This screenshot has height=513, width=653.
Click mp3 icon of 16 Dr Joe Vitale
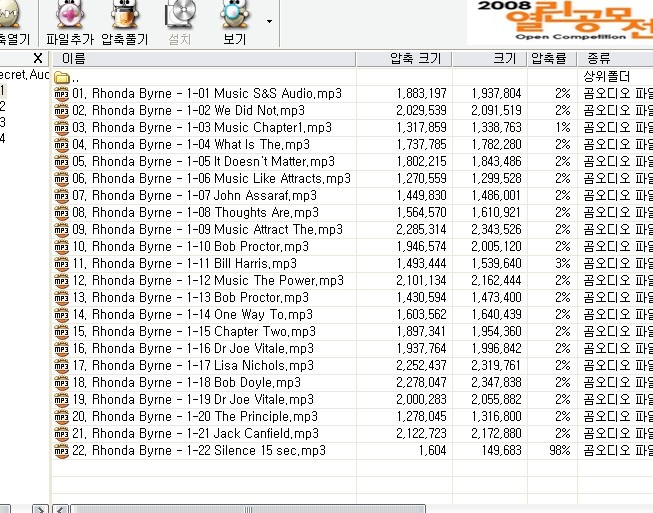pyautogui.click(x=62, y=349)
